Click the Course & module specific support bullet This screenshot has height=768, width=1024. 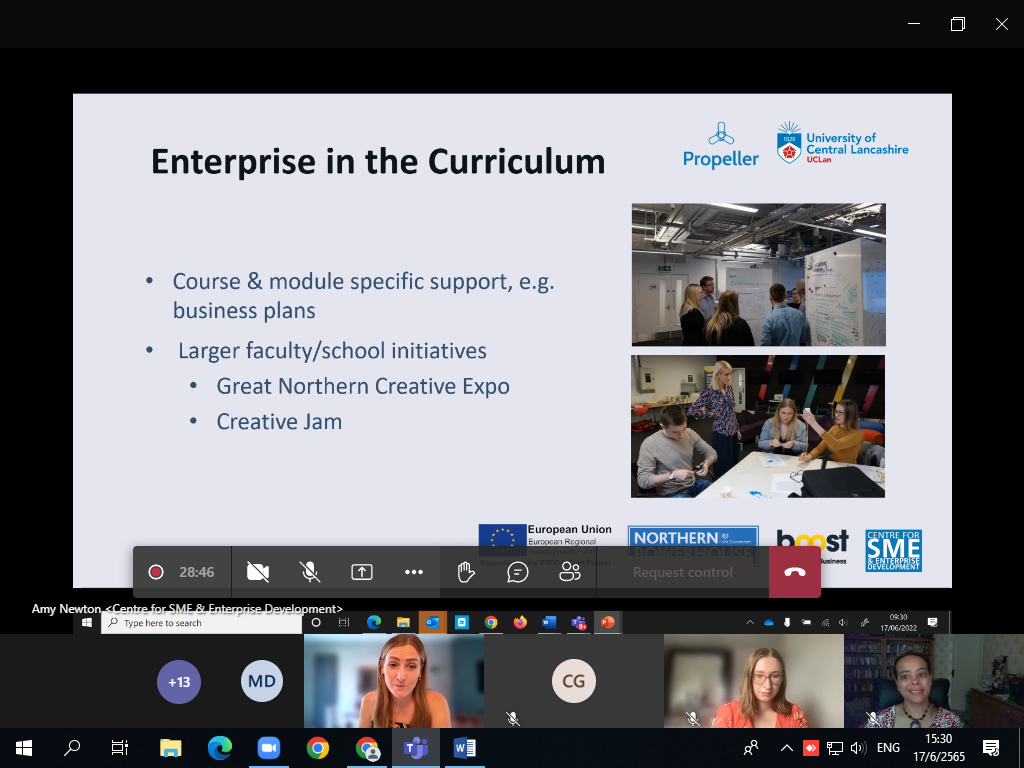[363, 295]
